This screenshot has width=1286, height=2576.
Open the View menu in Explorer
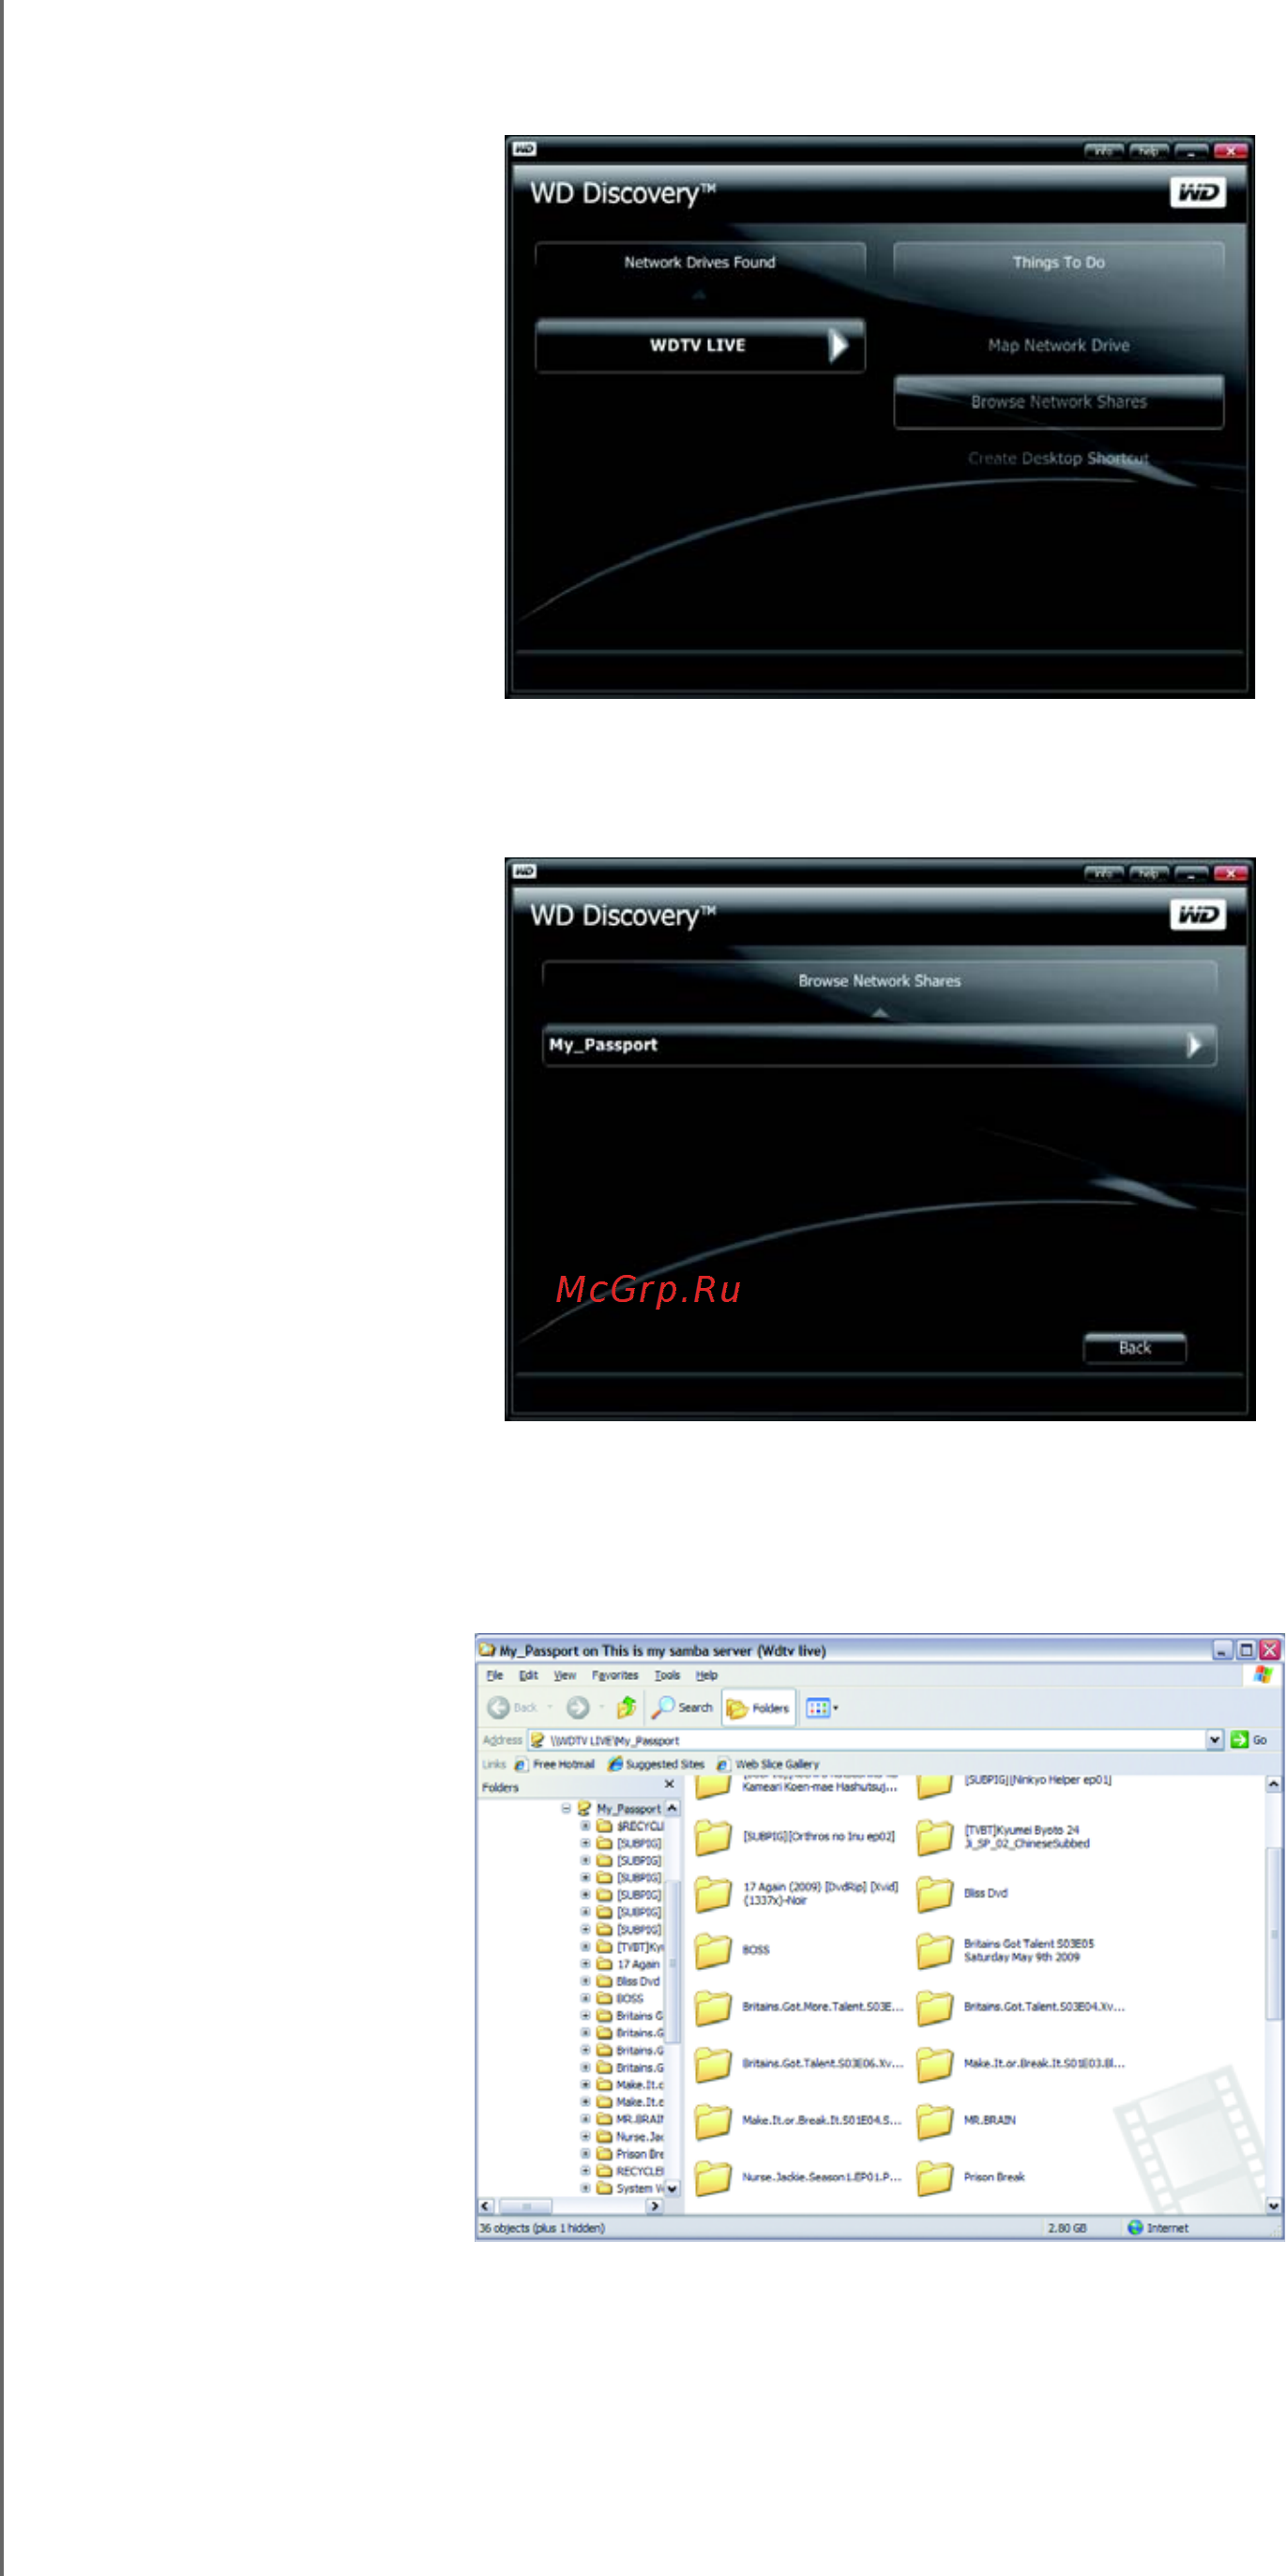(x=565, y=1675)
